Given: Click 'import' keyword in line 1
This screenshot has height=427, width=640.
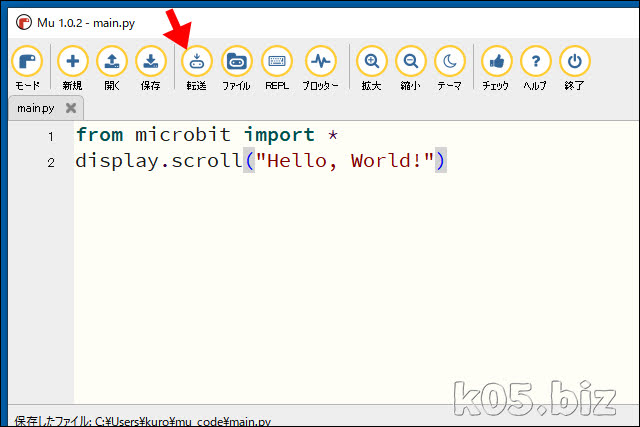Looking at the screenshot, I should (x=279, y=135).
